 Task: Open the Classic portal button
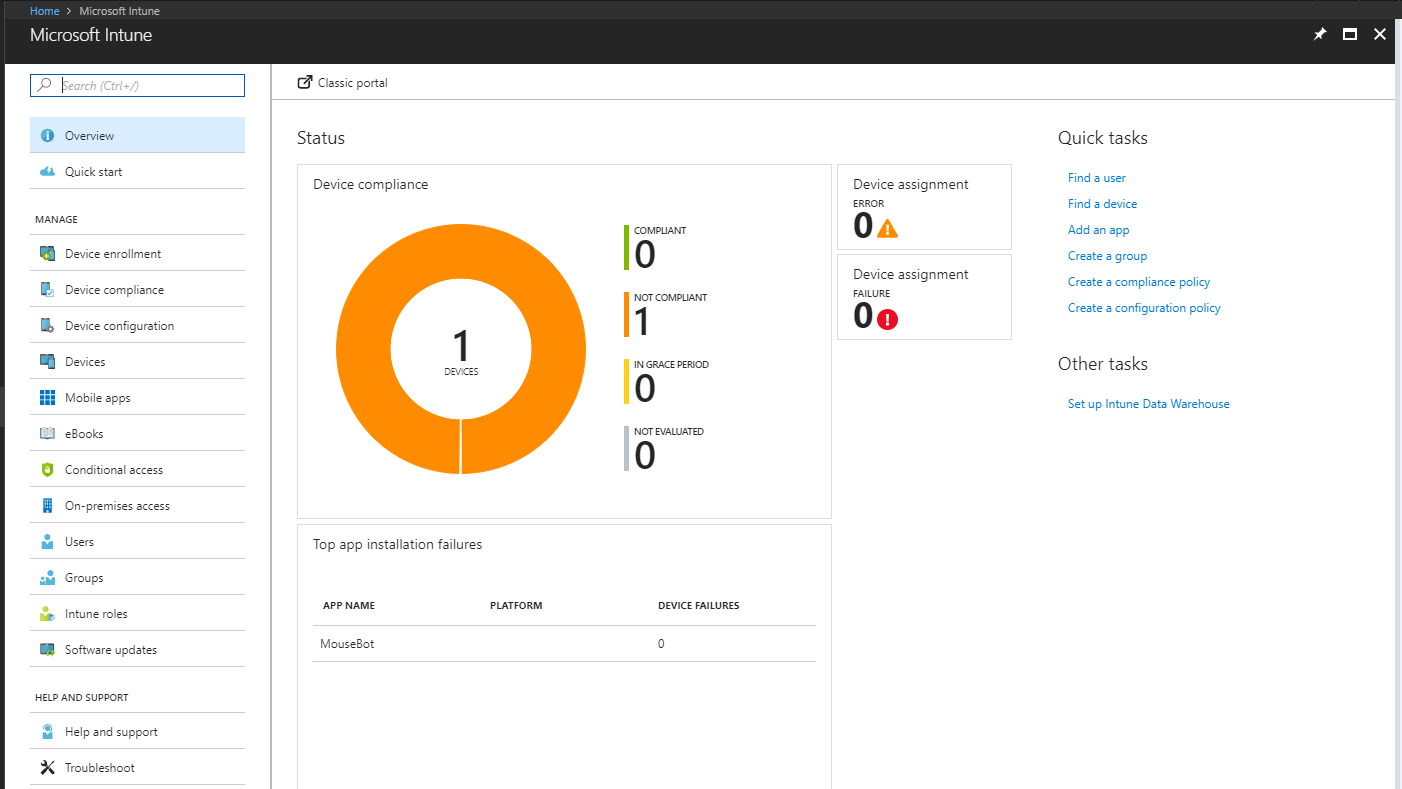click(343, 83)
